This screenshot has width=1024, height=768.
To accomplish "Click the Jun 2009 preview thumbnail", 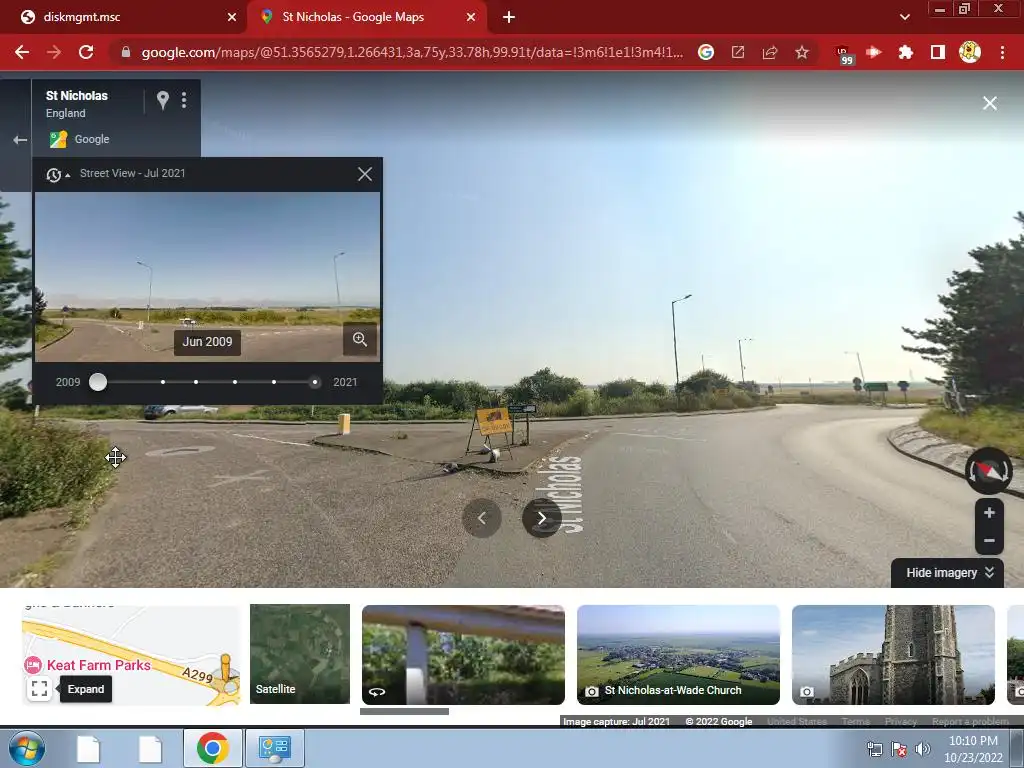I will coord(207,277).
